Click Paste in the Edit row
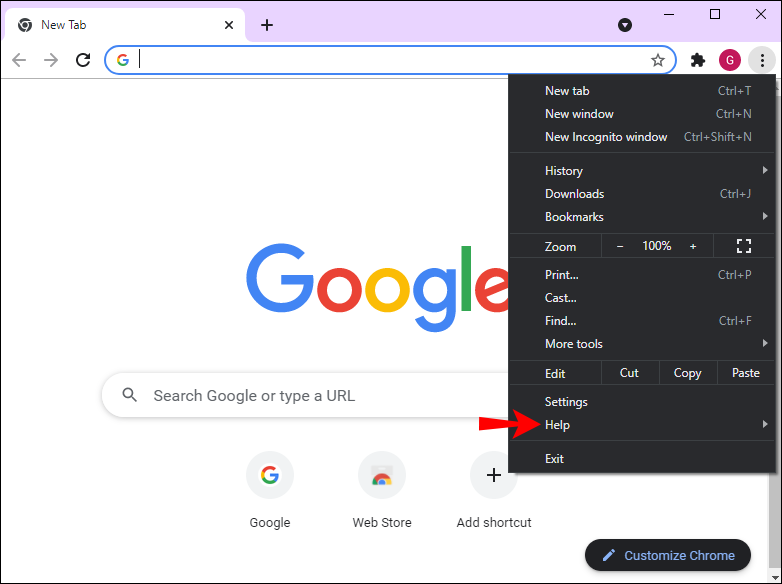782x584 pixels. tap(746, 373)
